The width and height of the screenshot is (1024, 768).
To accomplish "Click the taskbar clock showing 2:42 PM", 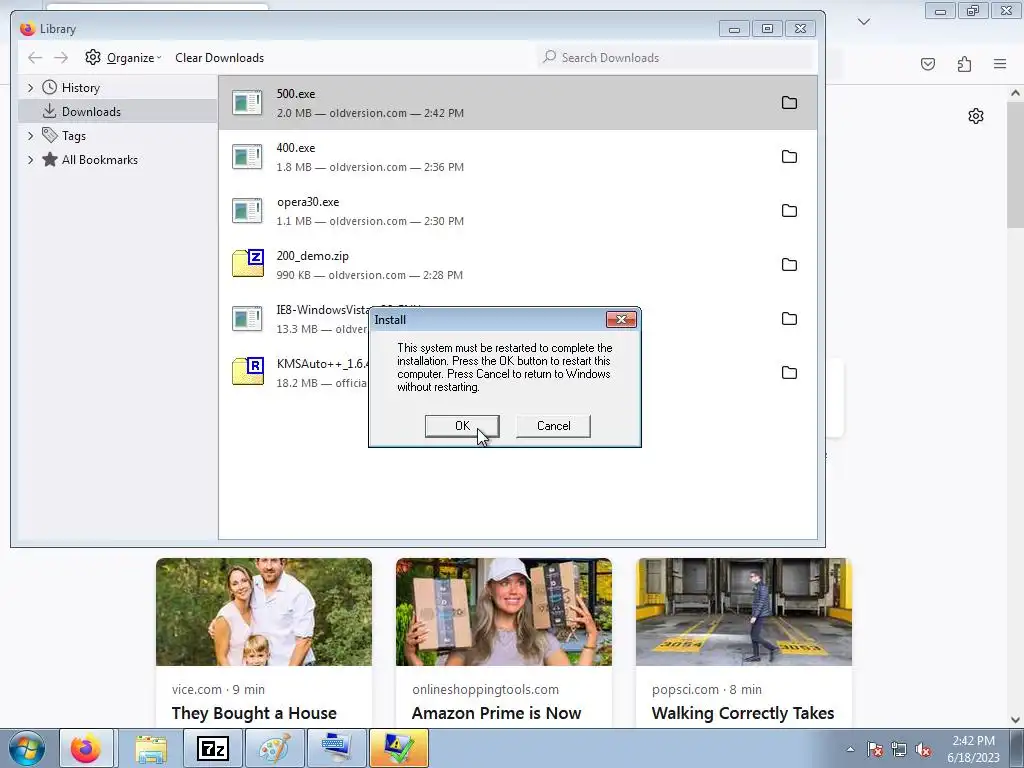I will (973, 741).
